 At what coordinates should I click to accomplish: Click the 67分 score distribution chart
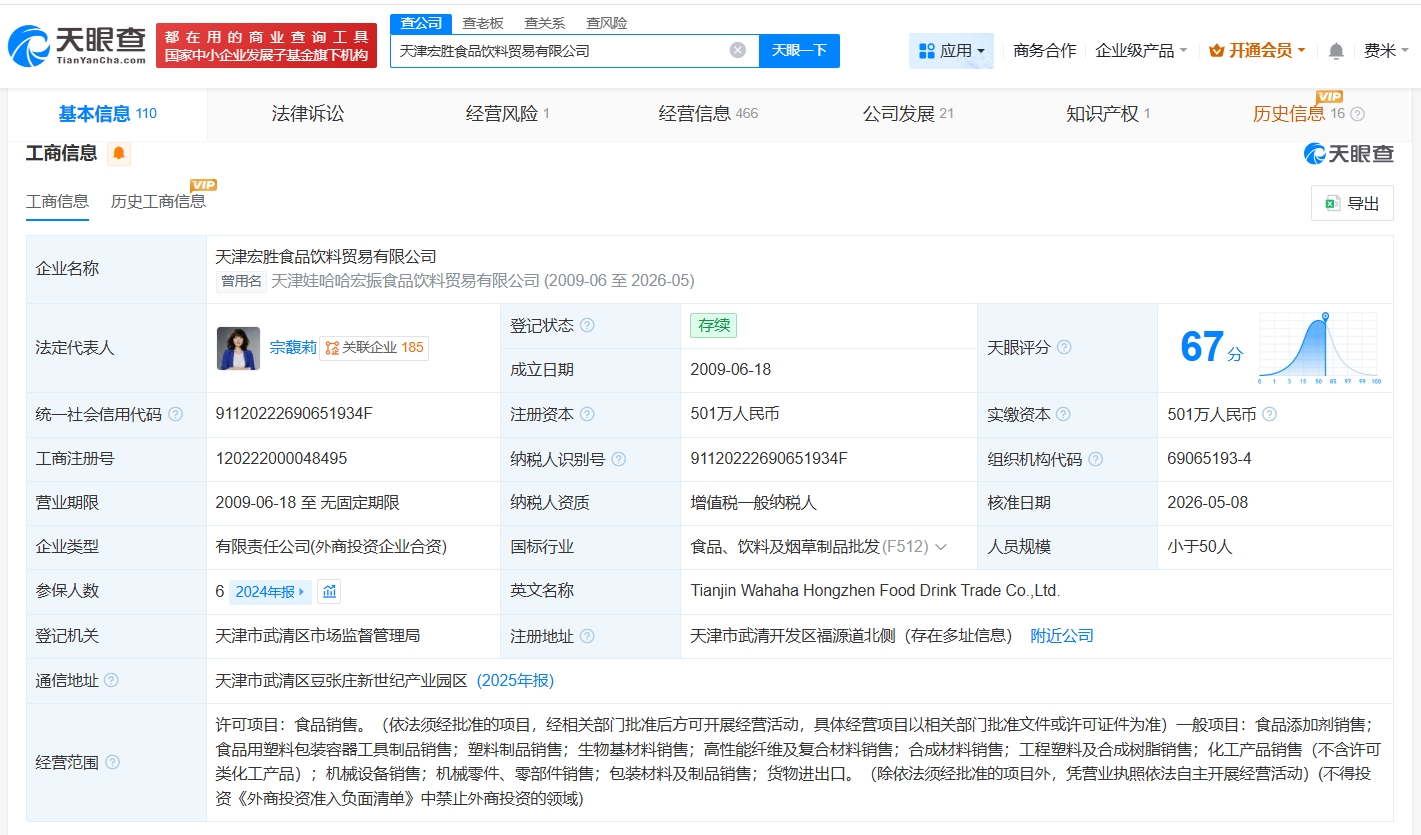(x=1318, y=348)
